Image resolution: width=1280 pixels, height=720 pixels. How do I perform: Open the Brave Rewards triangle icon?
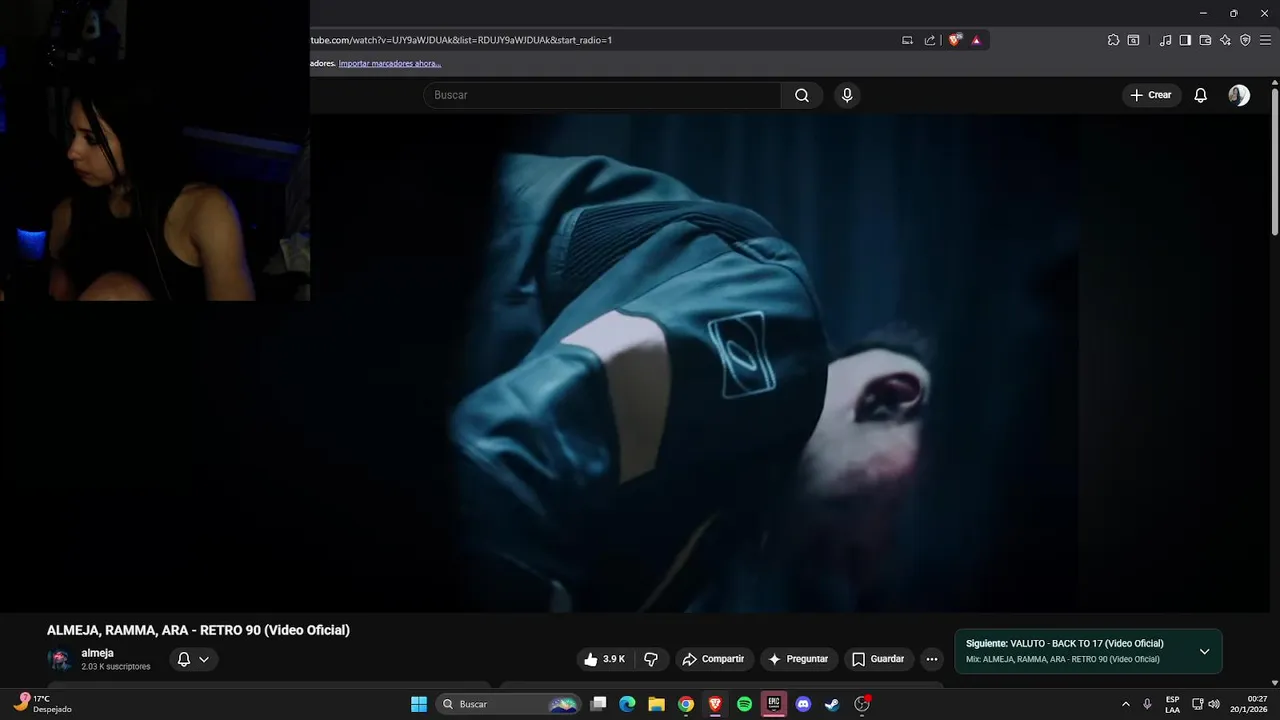[976, 40]
